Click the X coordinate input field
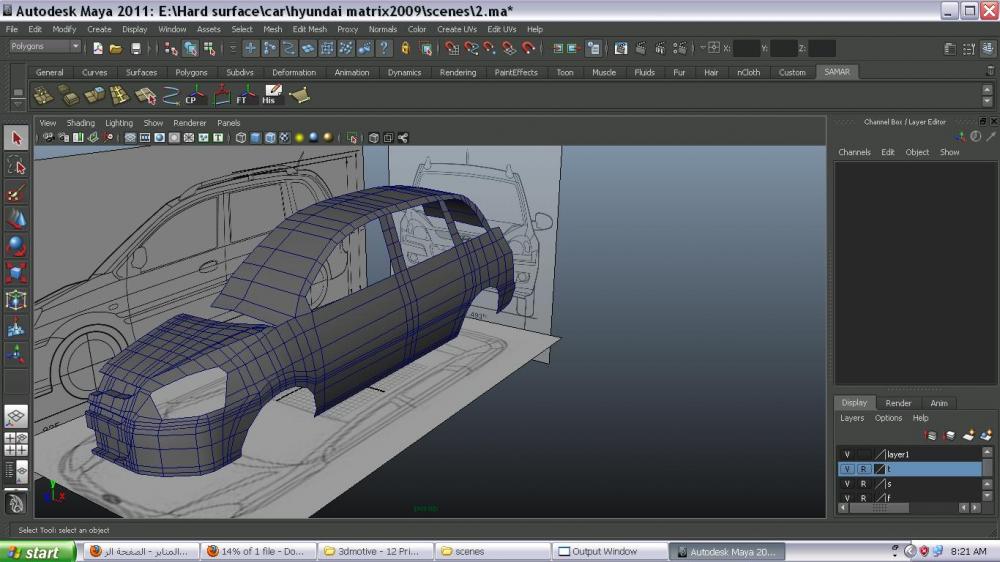This screenshot has width=1000, height=562. tap(746, 48)
